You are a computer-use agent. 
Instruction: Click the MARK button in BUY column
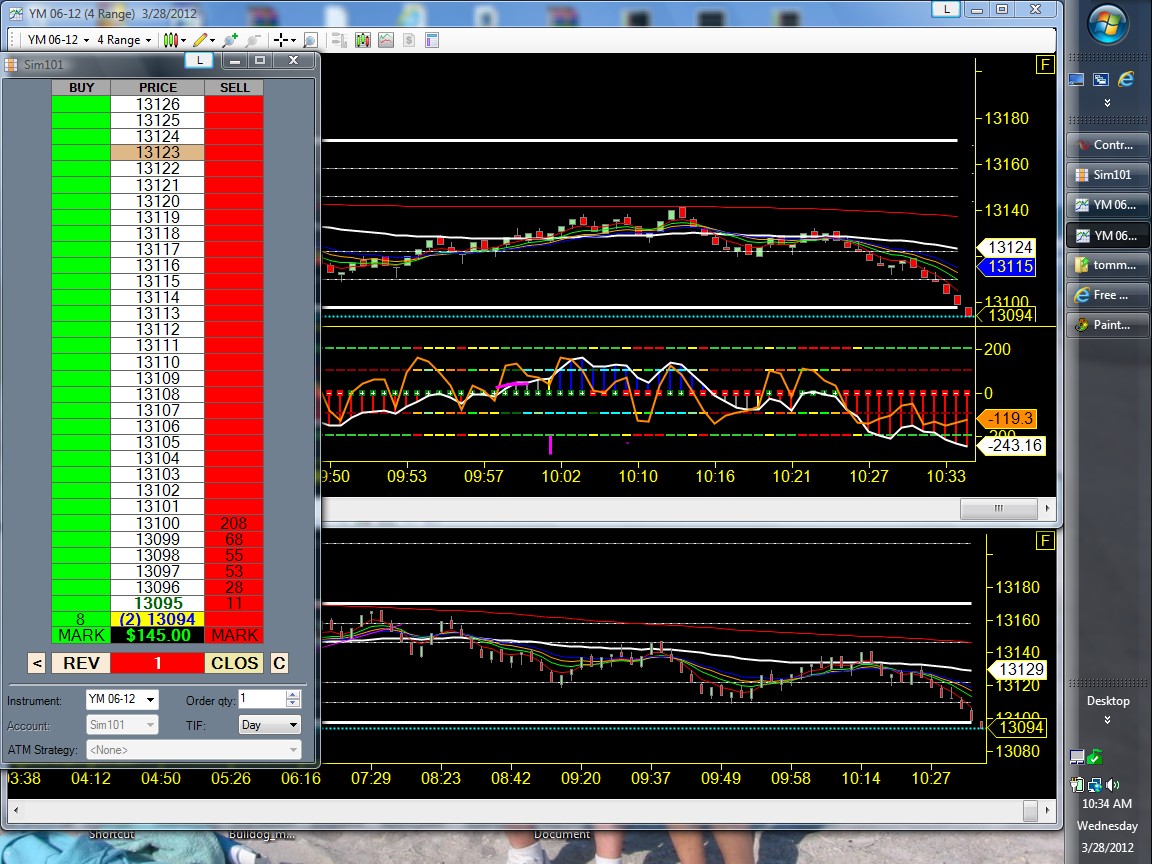pyautogui.click(x=81, y=636)
